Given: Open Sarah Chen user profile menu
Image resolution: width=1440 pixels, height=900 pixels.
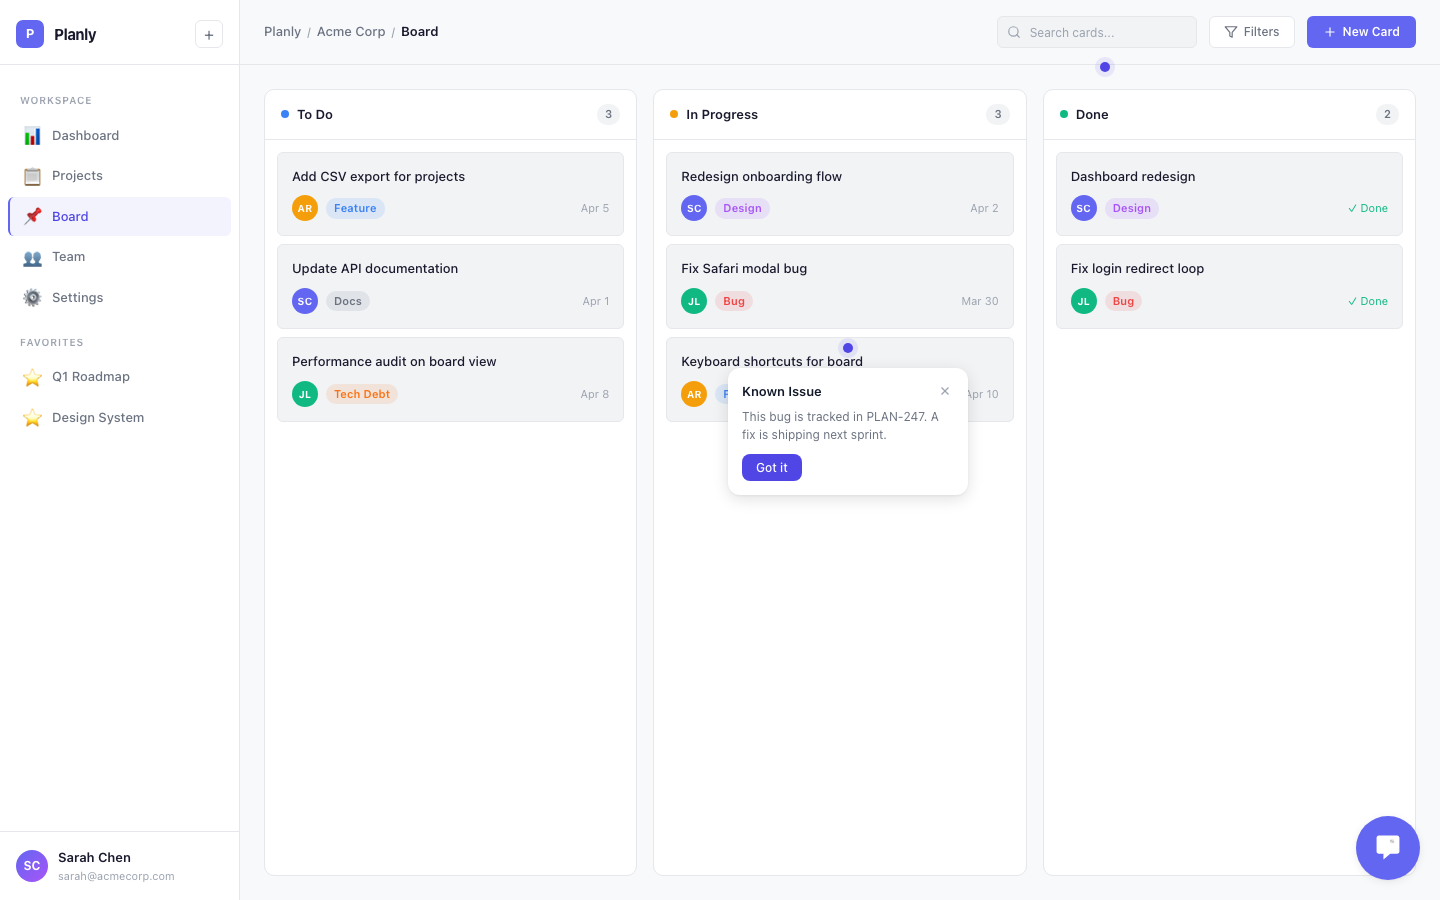Looking at the screenshot, I should [x=95, y=866].
